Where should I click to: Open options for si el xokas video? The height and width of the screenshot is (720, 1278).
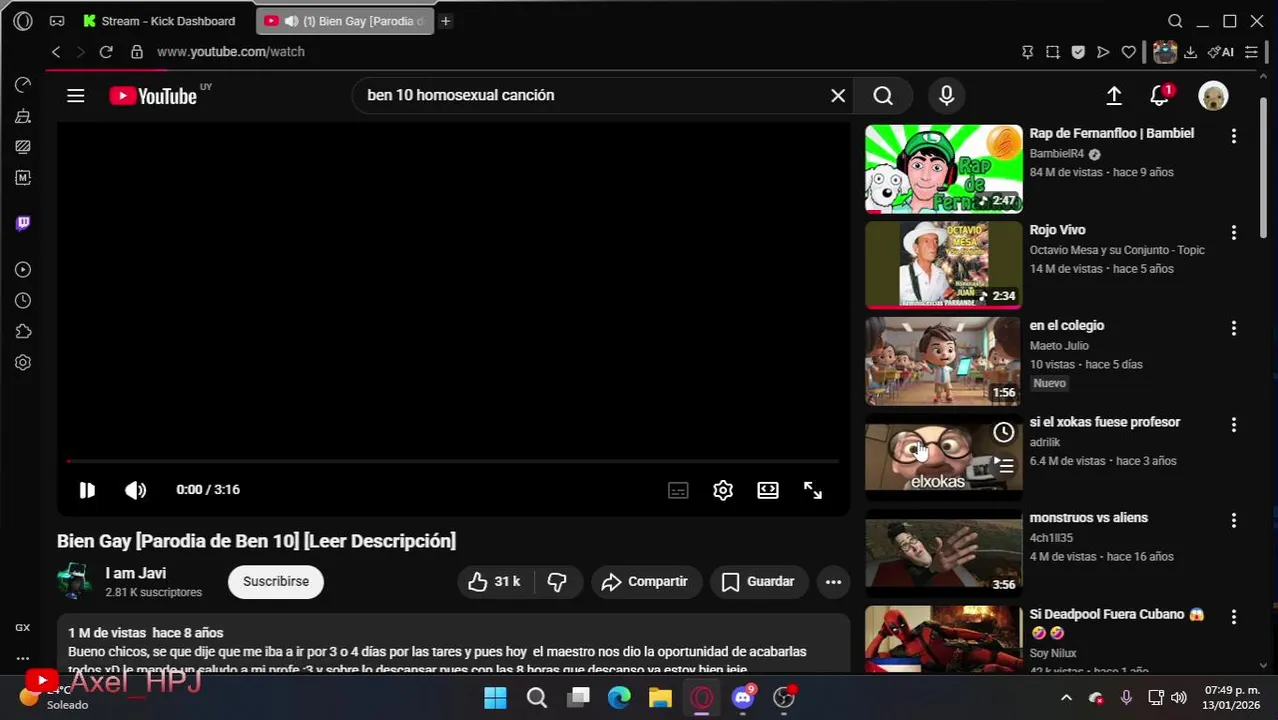[x=1233, y=424]
